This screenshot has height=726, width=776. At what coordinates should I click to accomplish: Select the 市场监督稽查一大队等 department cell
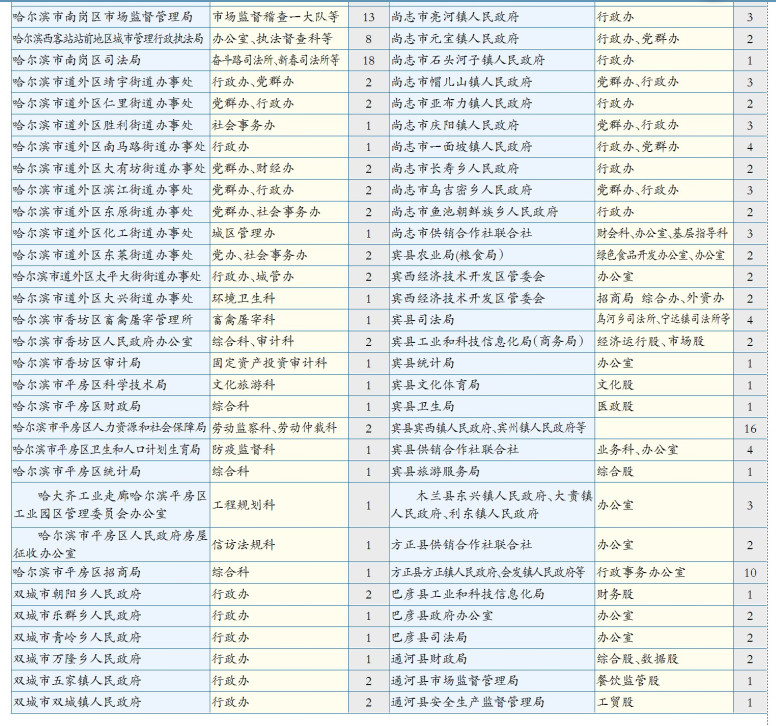(x=276, y=17)
